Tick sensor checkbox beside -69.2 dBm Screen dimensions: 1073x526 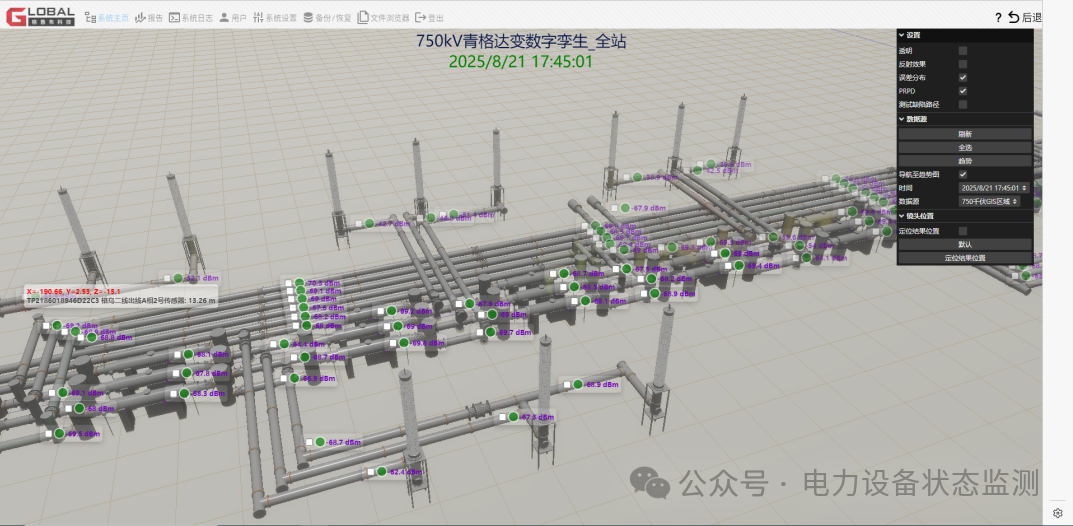pyautogui.click(x=378, y=311)
